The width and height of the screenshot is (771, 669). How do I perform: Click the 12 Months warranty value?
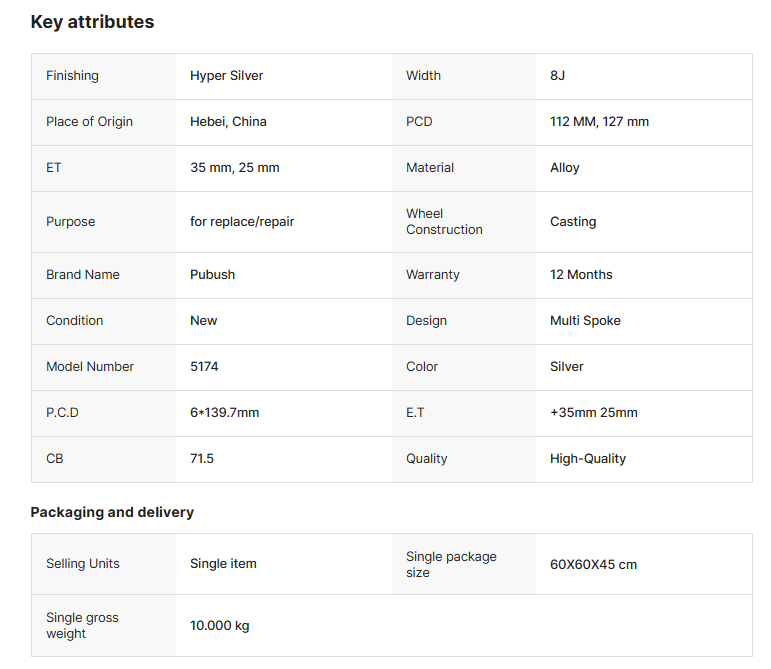pos(581,275)
